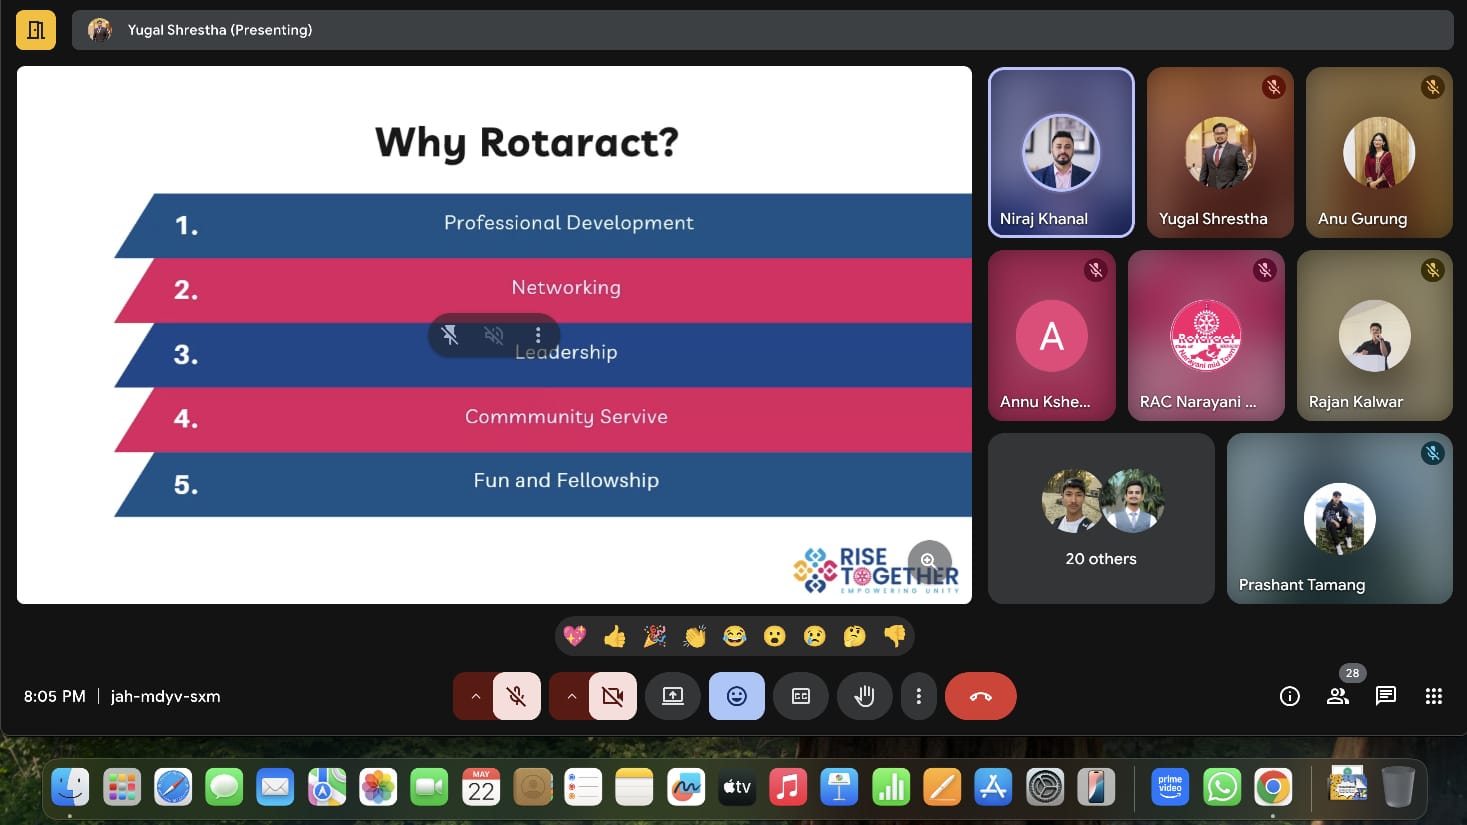Open the activities grid icon
1467x825 pixels.
click(1433, 696)
